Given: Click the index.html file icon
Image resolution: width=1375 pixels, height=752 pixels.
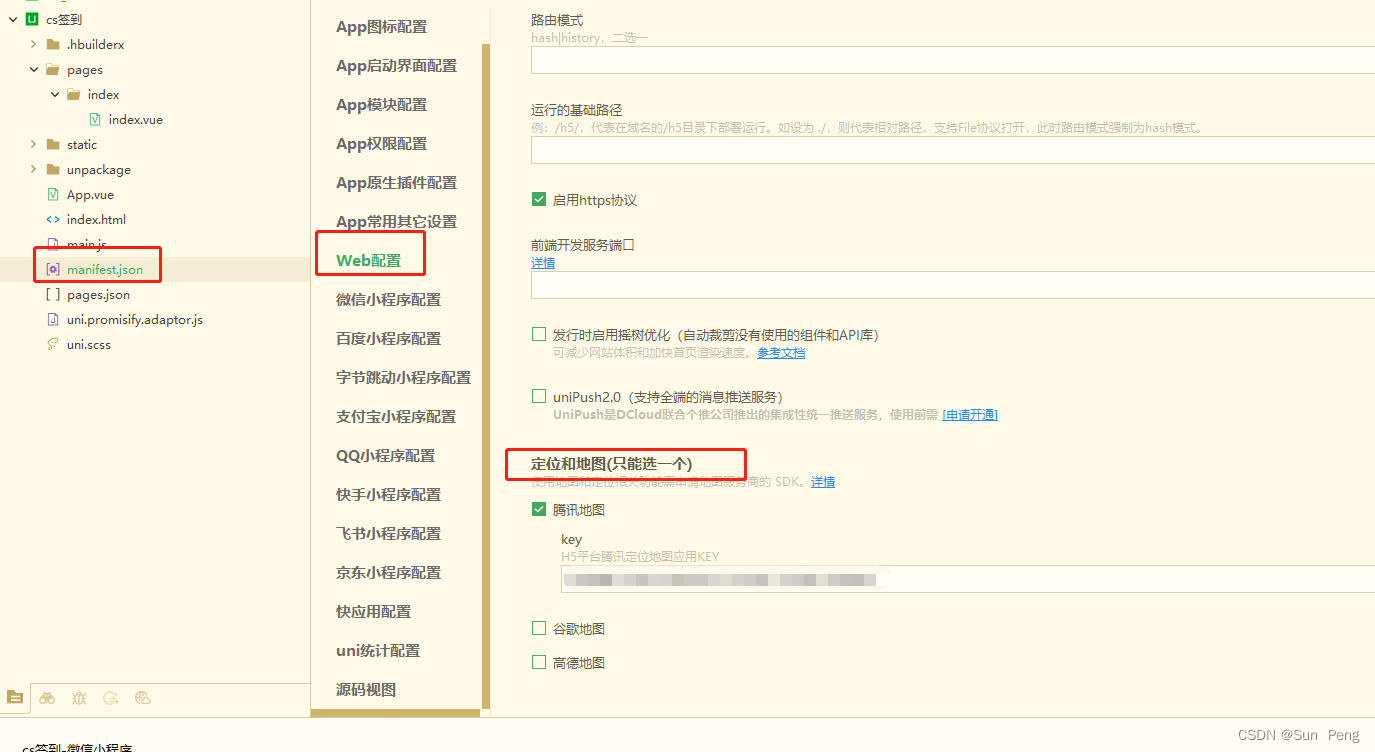Looking at the screenshot, I should coord(53,219).
